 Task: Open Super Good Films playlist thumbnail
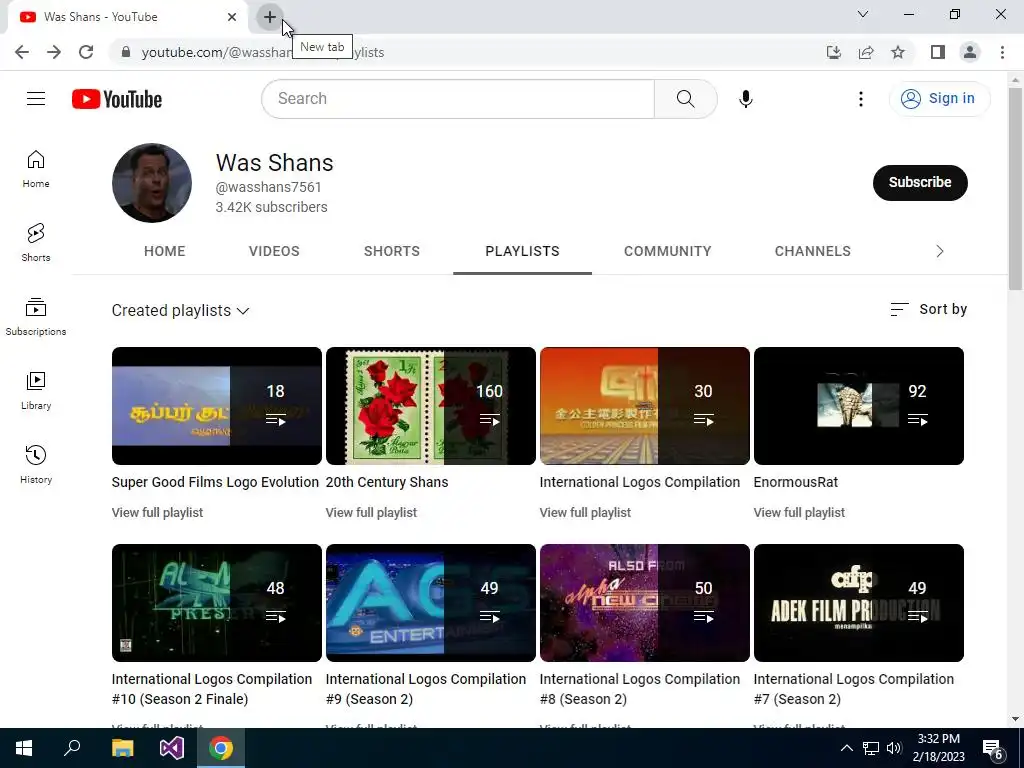217,406
